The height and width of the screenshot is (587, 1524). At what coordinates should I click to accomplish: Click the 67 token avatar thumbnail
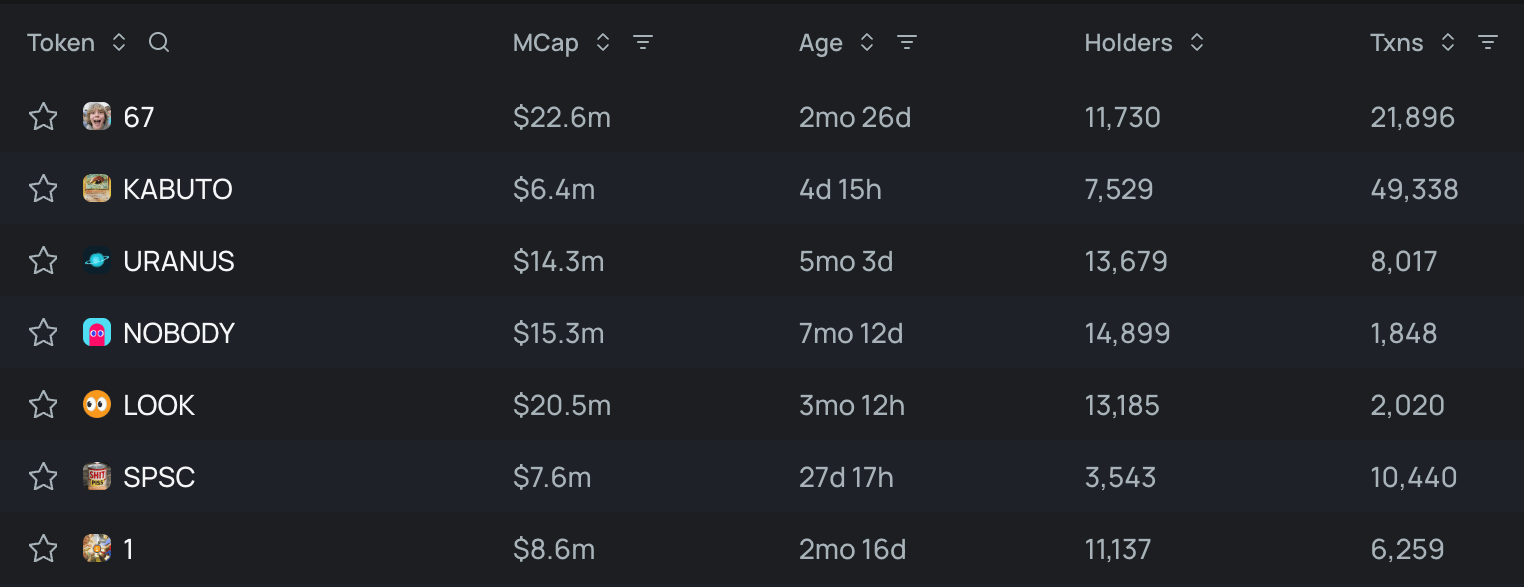click(97, 117)
